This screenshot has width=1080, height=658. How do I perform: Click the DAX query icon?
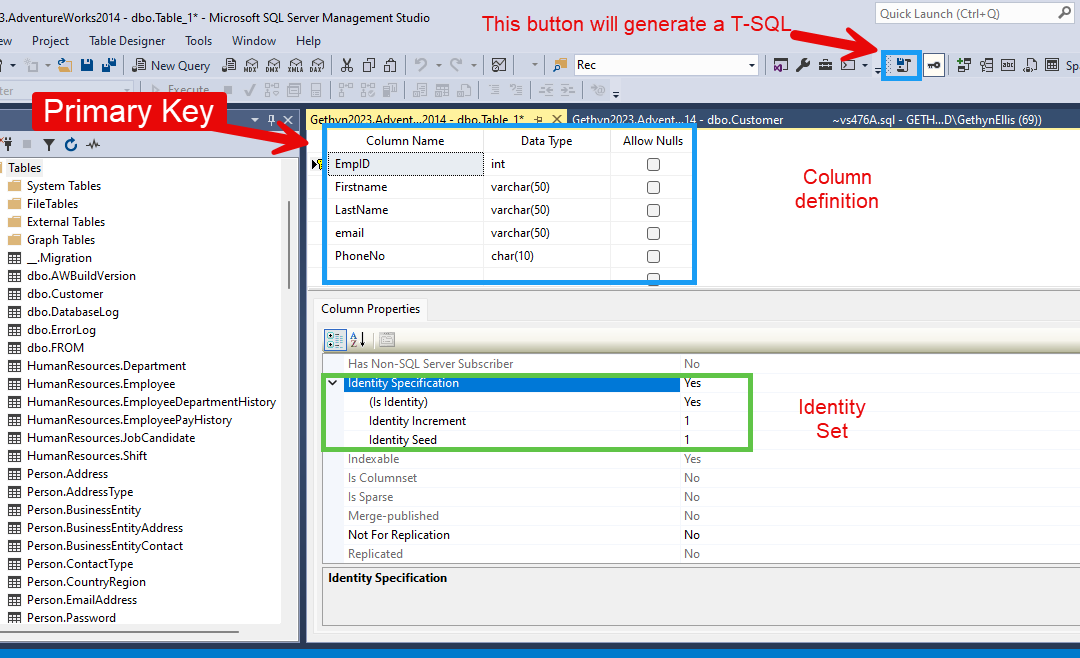tap(317, 65)
